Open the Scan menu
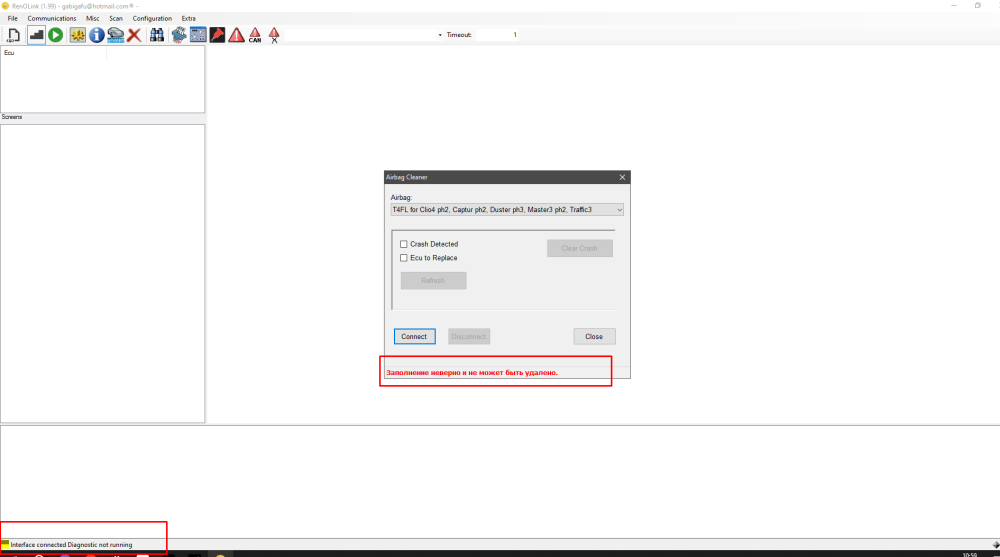 coord(116,19)
